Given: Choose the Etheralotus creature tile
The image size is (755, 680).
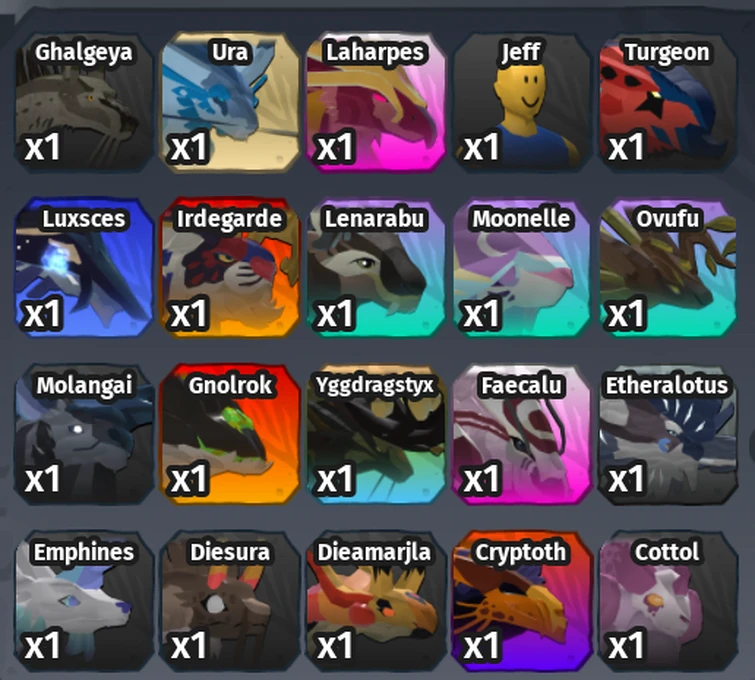Looking at the screenshot, I should (668, 434).
